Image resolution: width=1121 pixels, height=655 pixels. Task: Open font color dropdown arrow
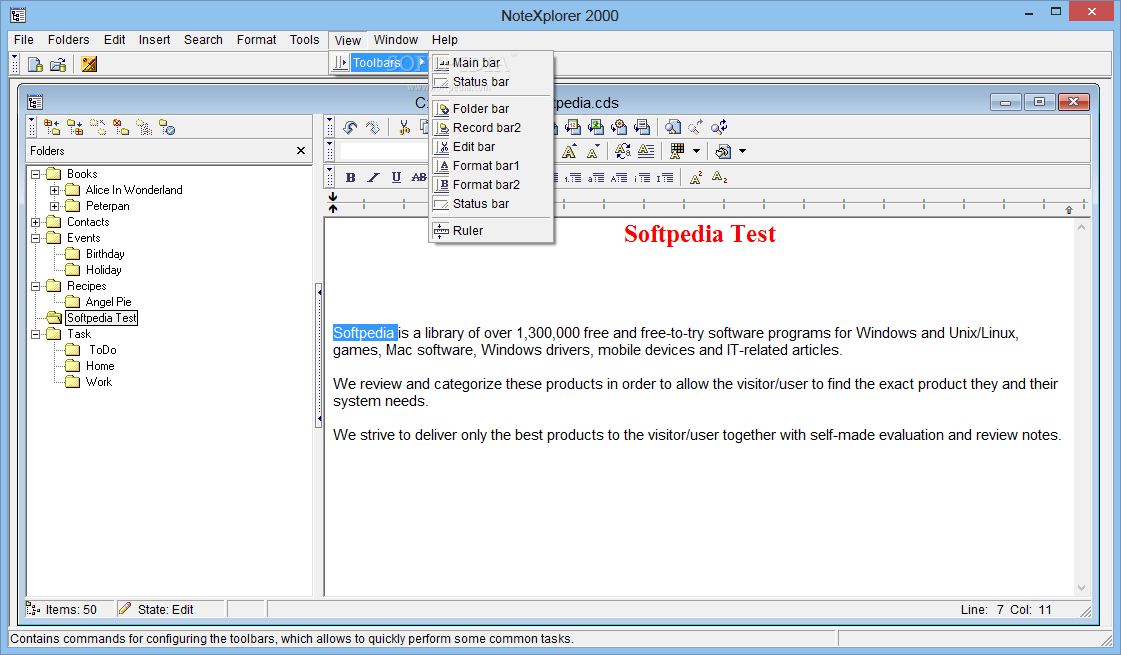pos(696,151)
